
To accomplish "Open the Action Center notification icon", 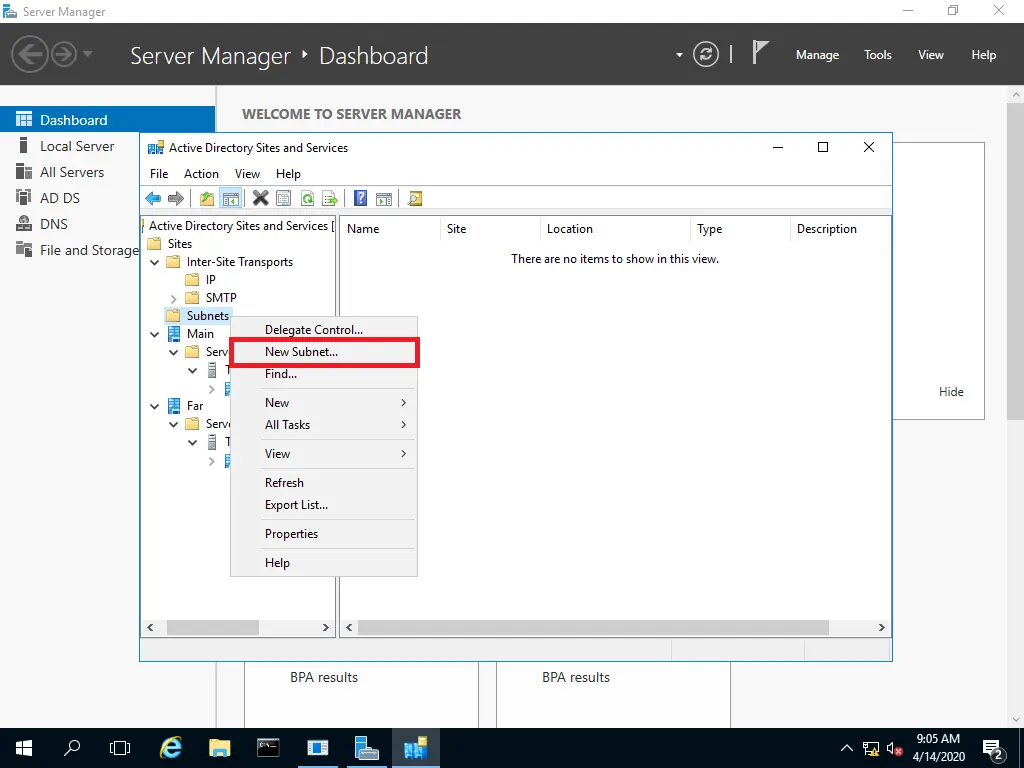I will pos(993,748).
